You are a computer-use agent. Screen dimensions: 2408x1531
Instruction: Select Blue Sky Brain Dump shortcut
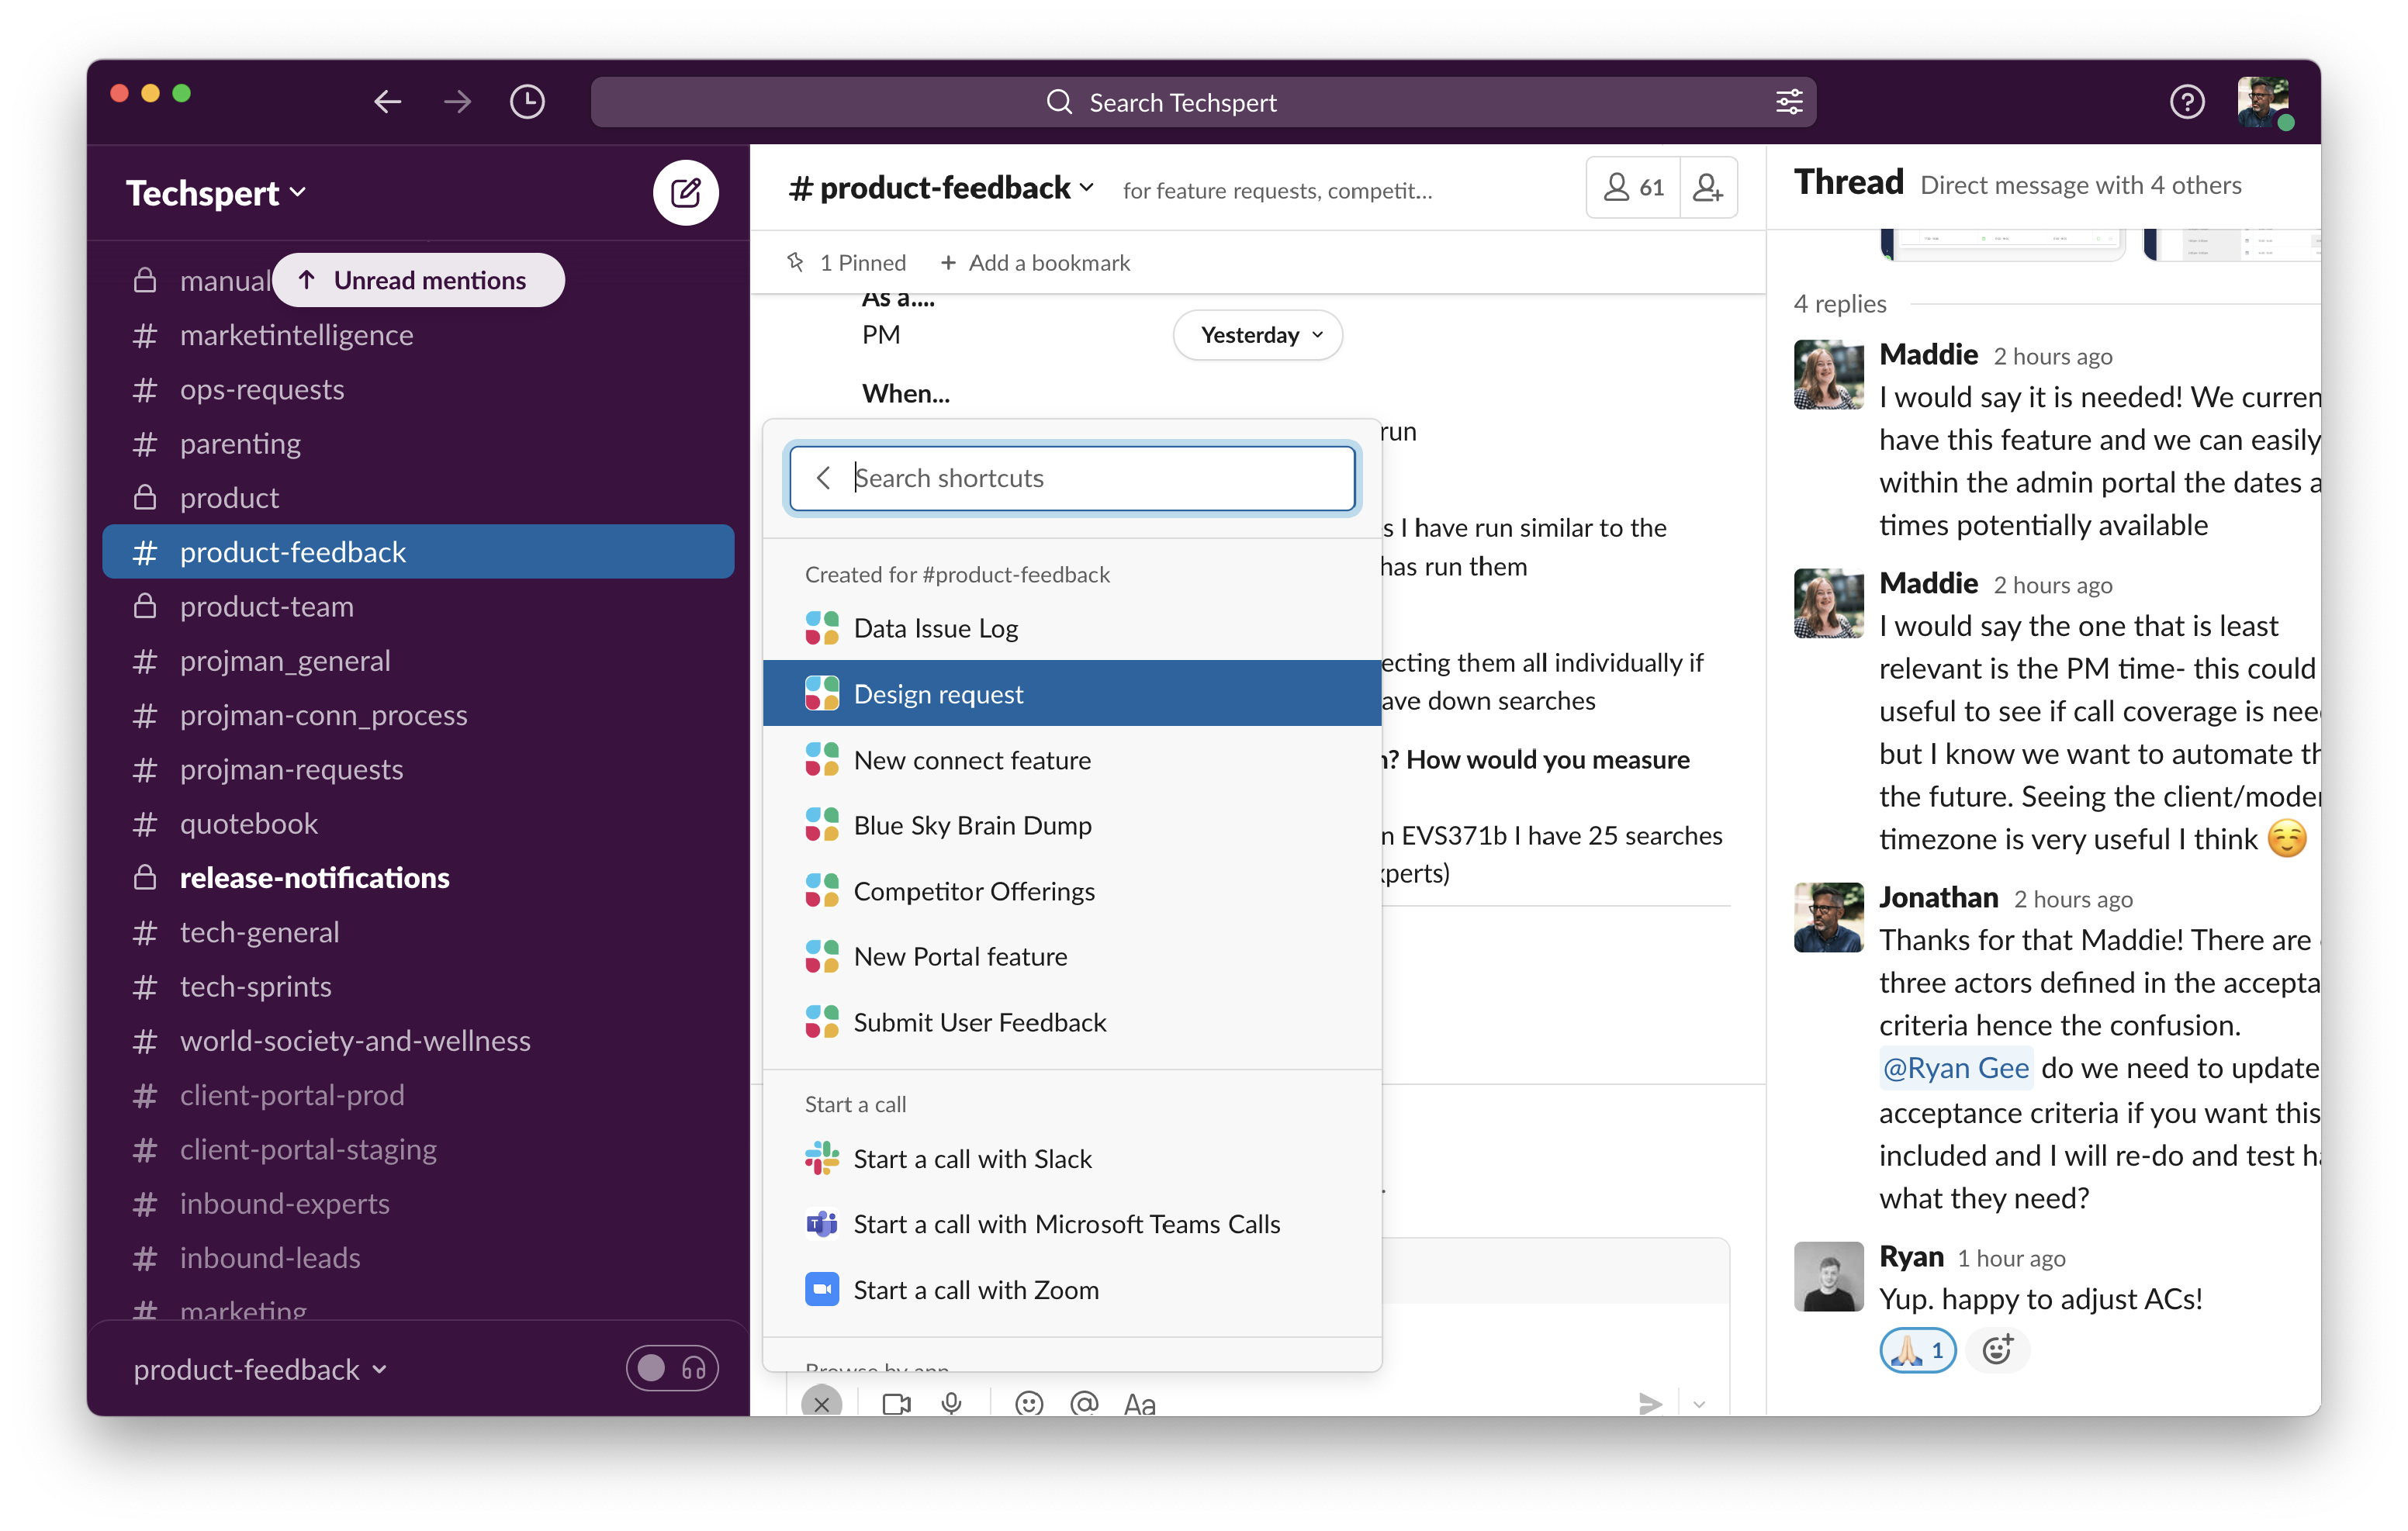point(1072,825)
